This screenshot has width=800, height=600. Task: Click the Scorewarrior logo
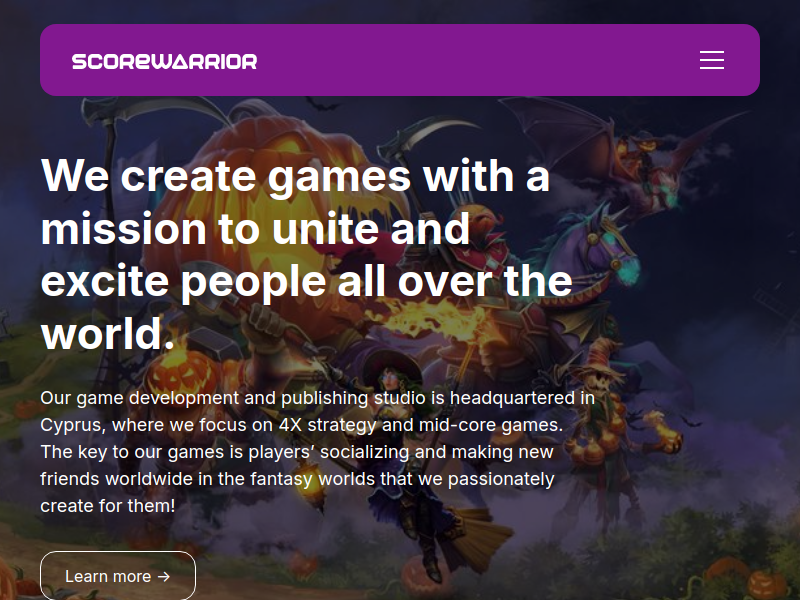[x=164, y=61]
